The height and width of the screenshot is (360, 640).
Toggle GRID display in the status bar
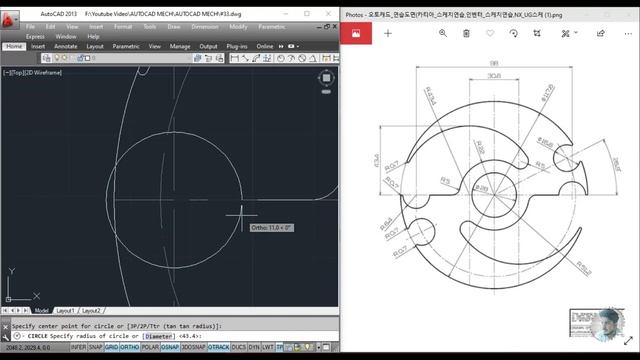click(x=111, y=347)
